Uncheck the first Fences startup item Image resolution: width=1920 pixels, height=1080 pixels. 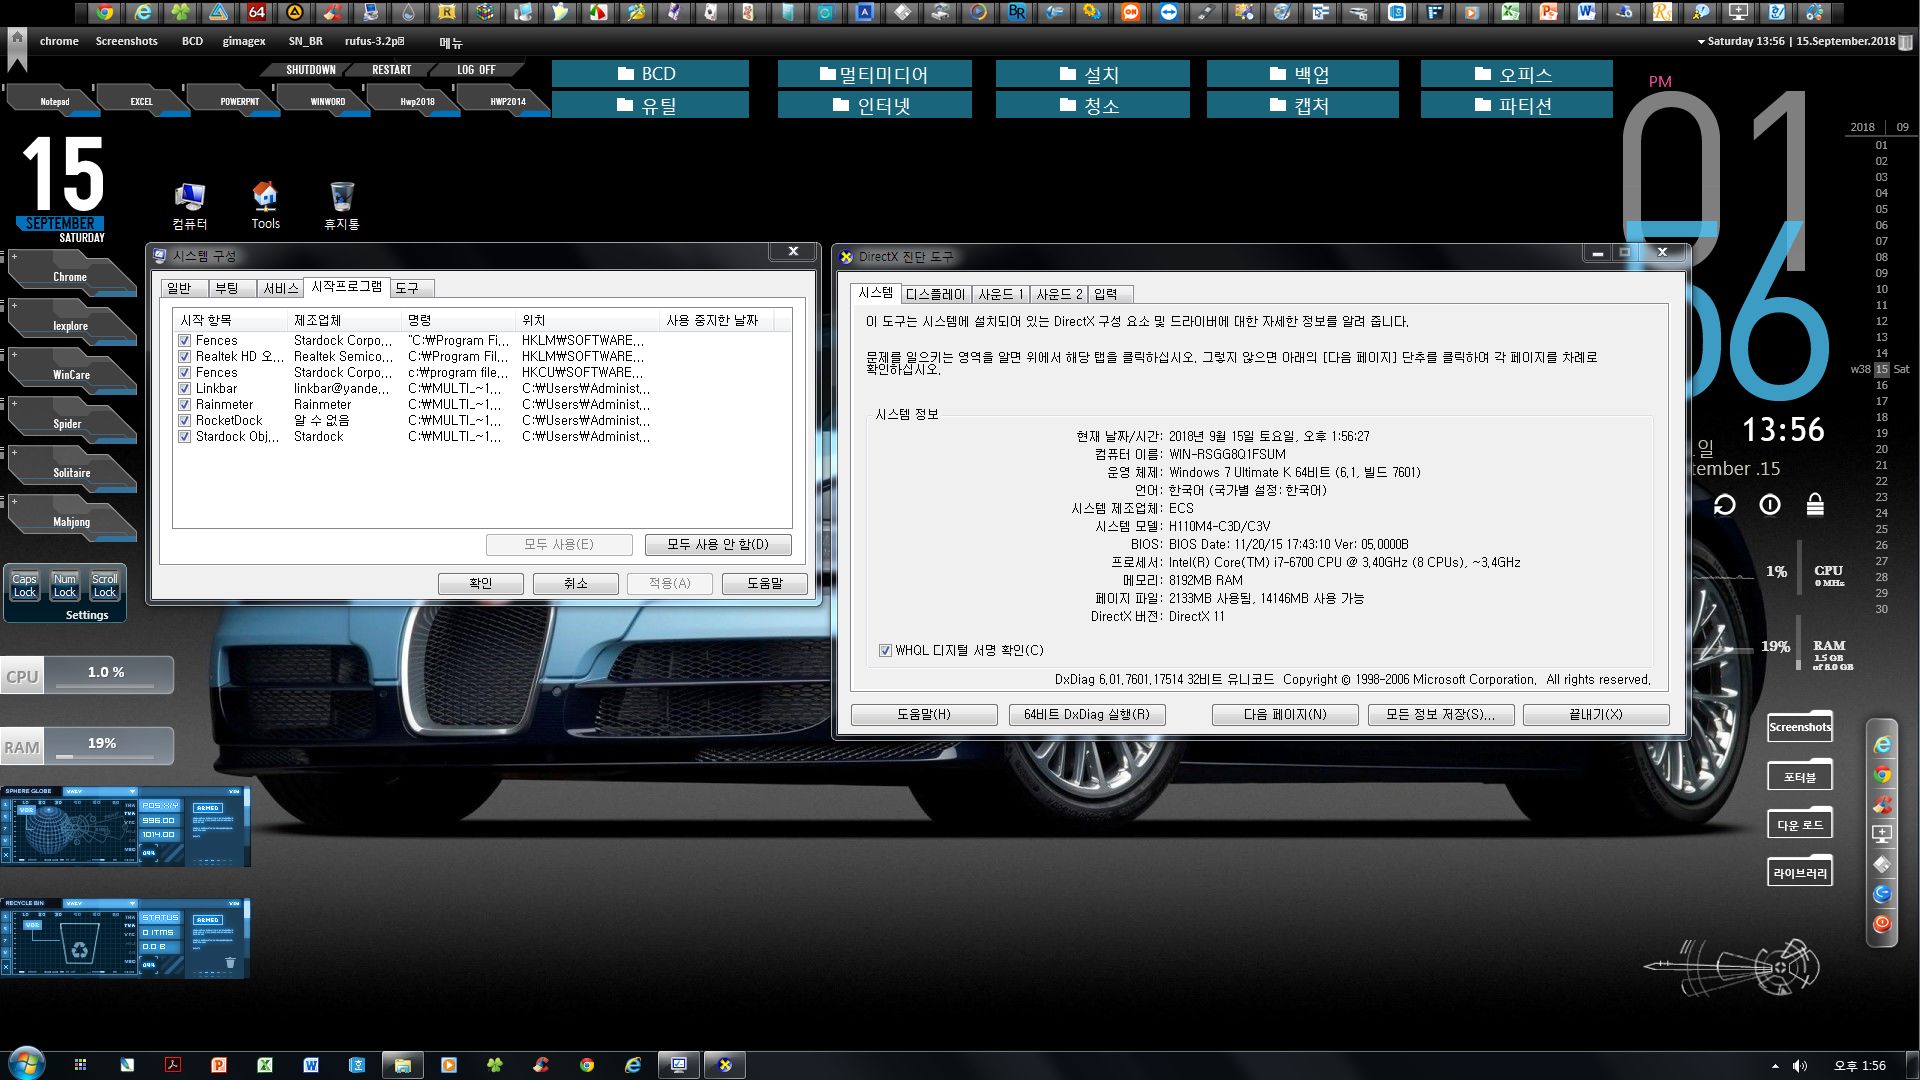coord(184,341)
